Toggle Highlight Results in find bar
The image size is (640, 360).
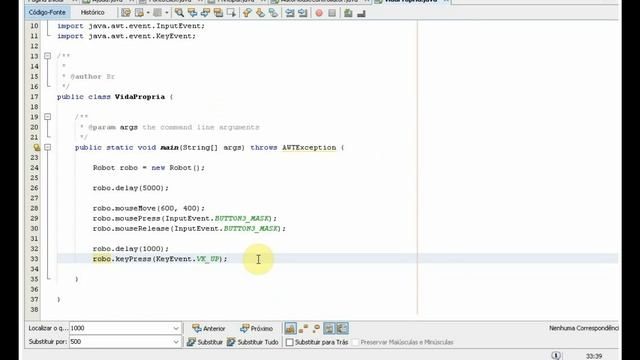click(329, 328)
